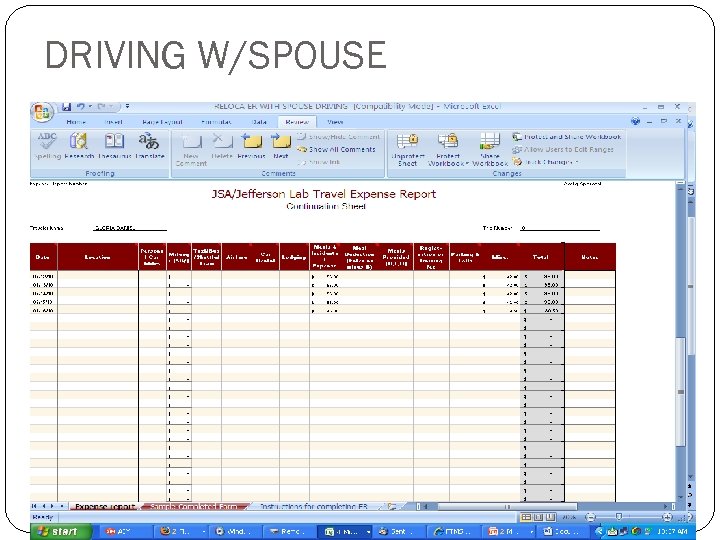Click the previous sheet navigation arrow
The height and width of the screenshot is (540, 720).
pos(45,506)
